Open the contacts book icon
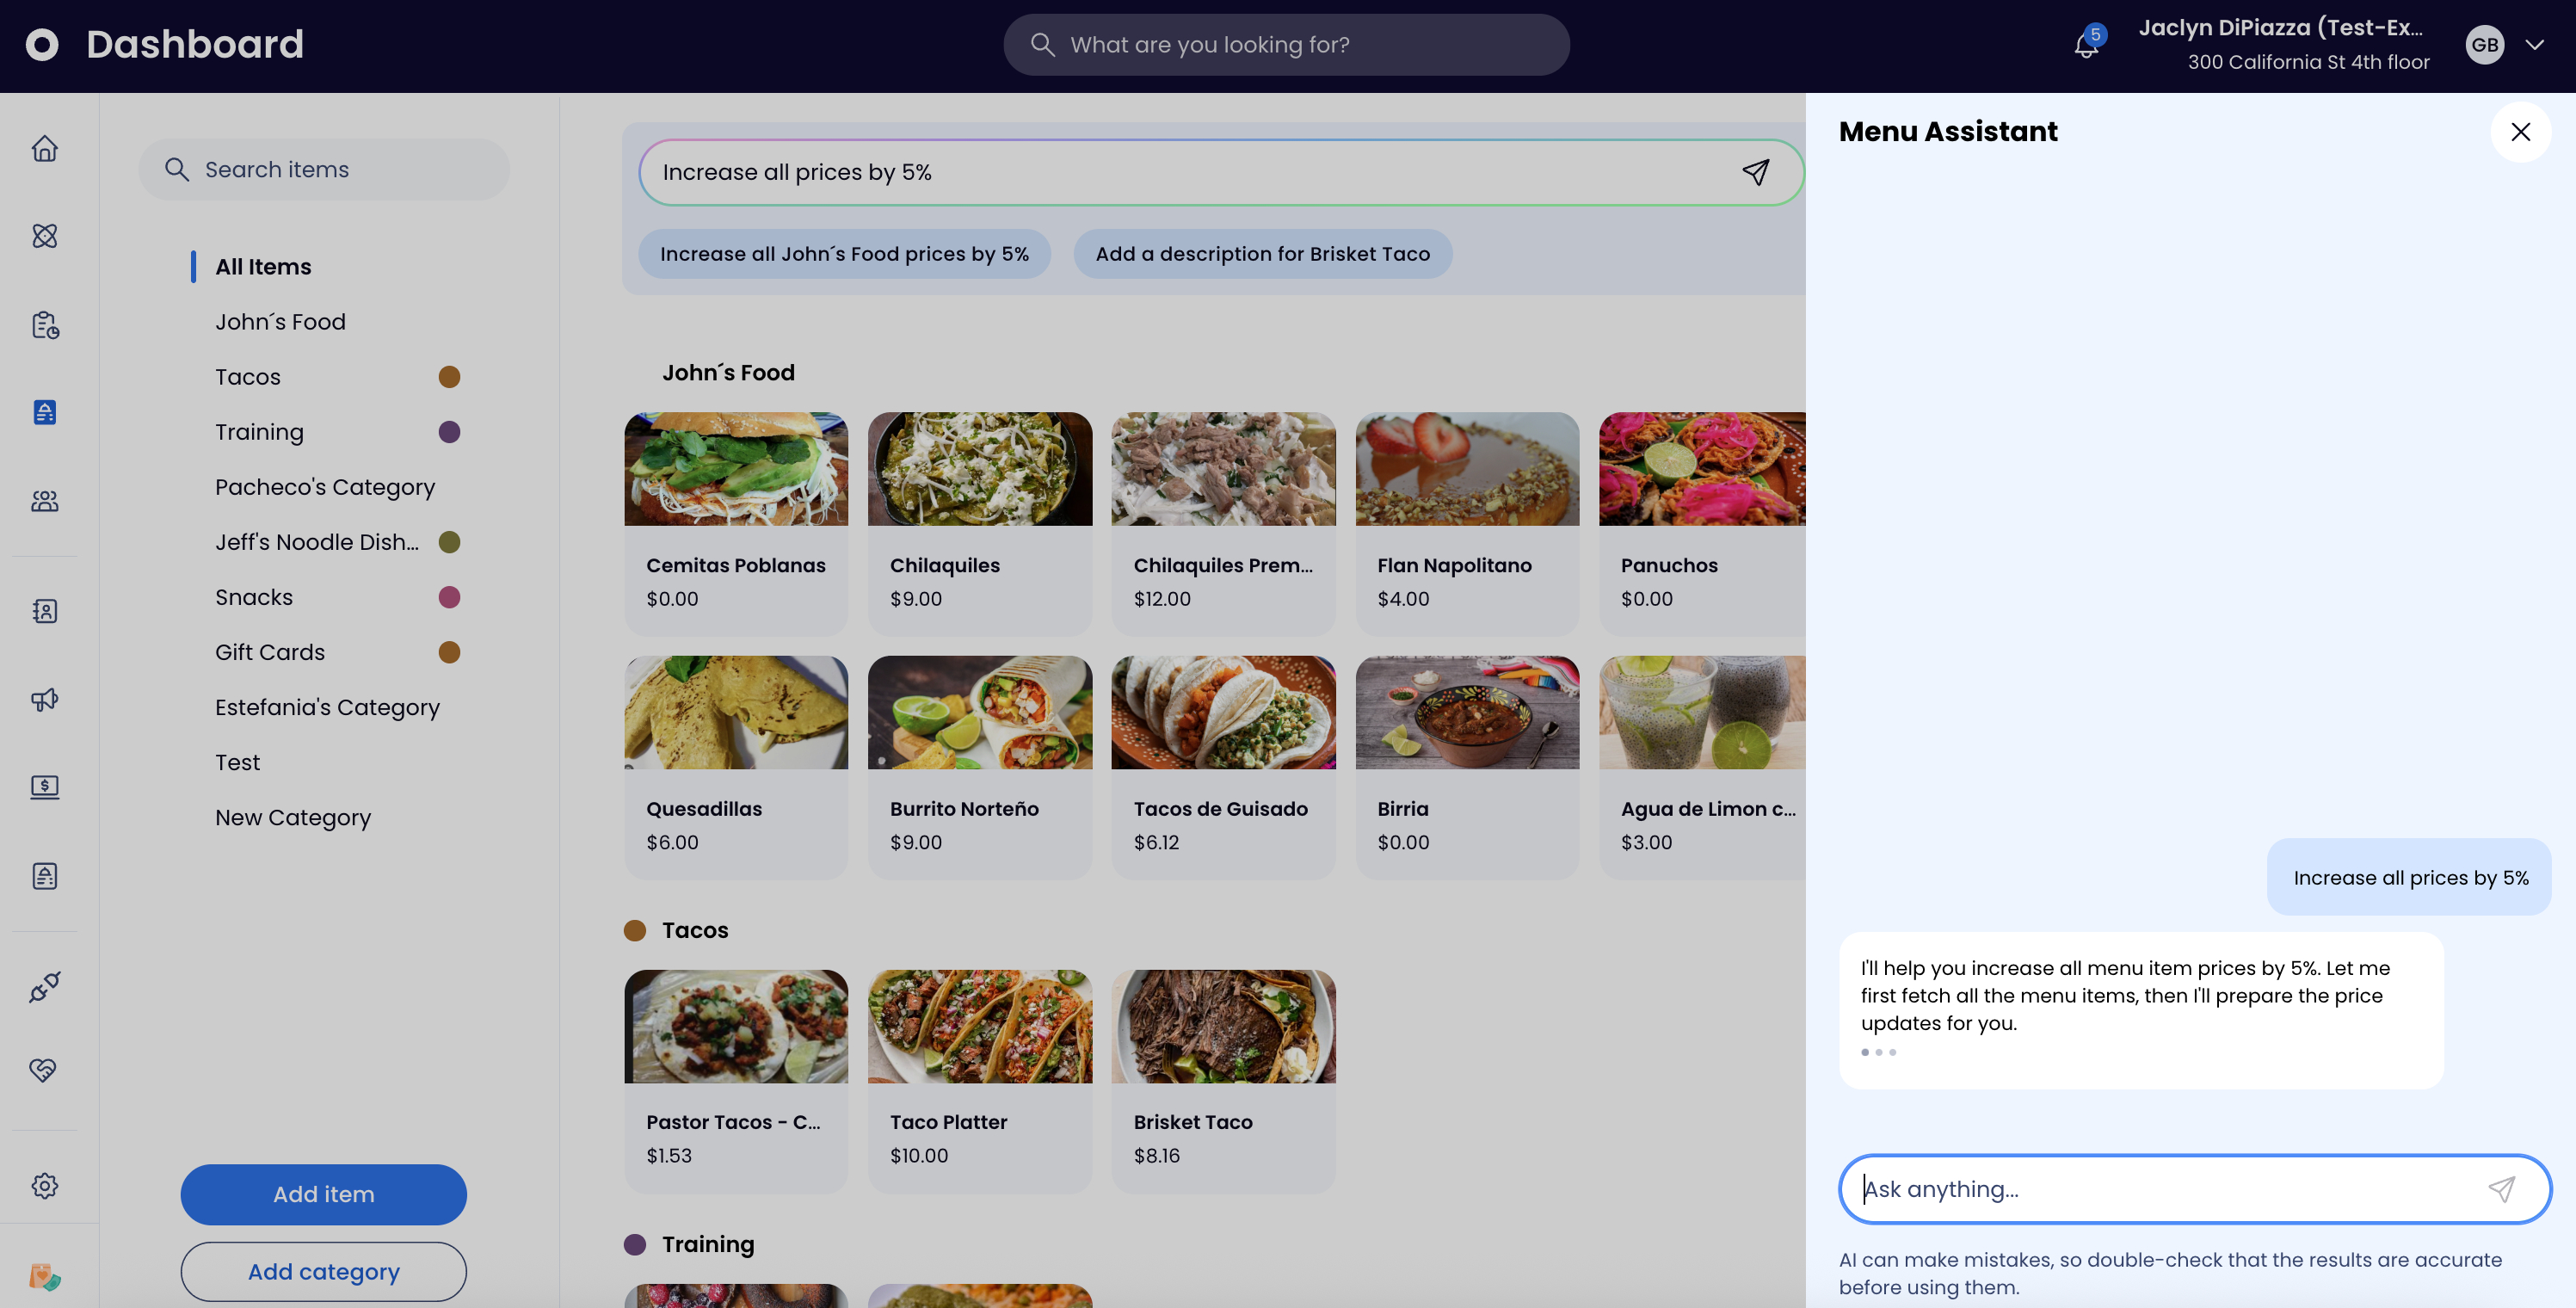2576x1308 pixels. (45, 611)
